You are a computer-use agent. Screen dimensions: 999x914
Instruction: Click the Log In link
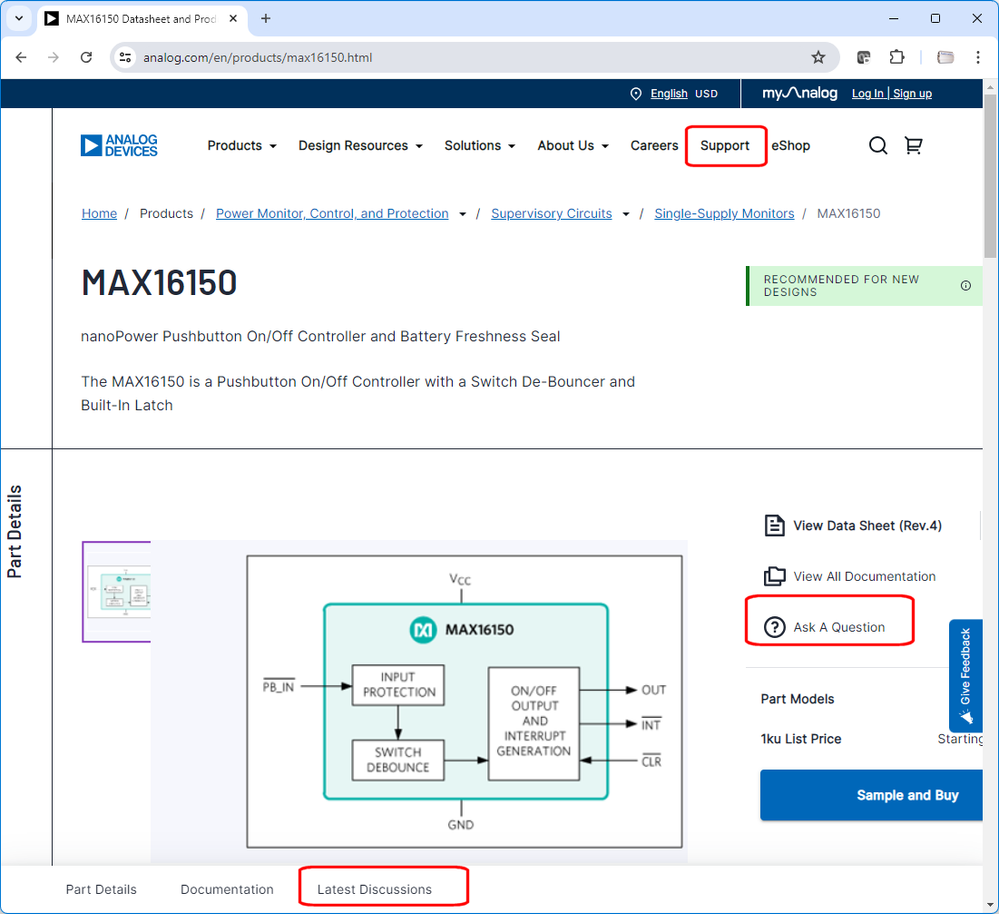[x=868, y=94]
